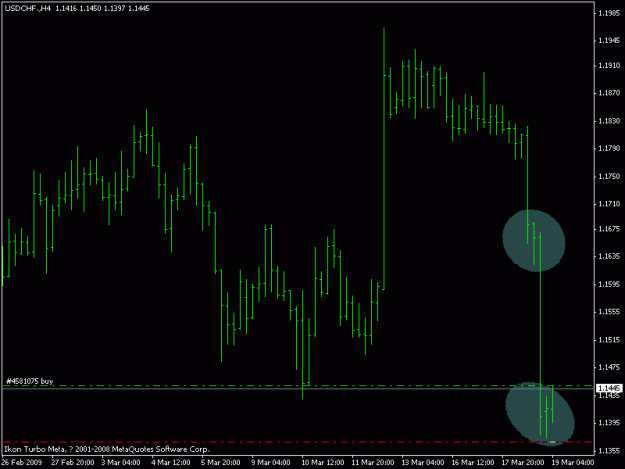The image size is (625, 469).
Task: Click the 27 Feb 20:00 time label
Action: 73,463
